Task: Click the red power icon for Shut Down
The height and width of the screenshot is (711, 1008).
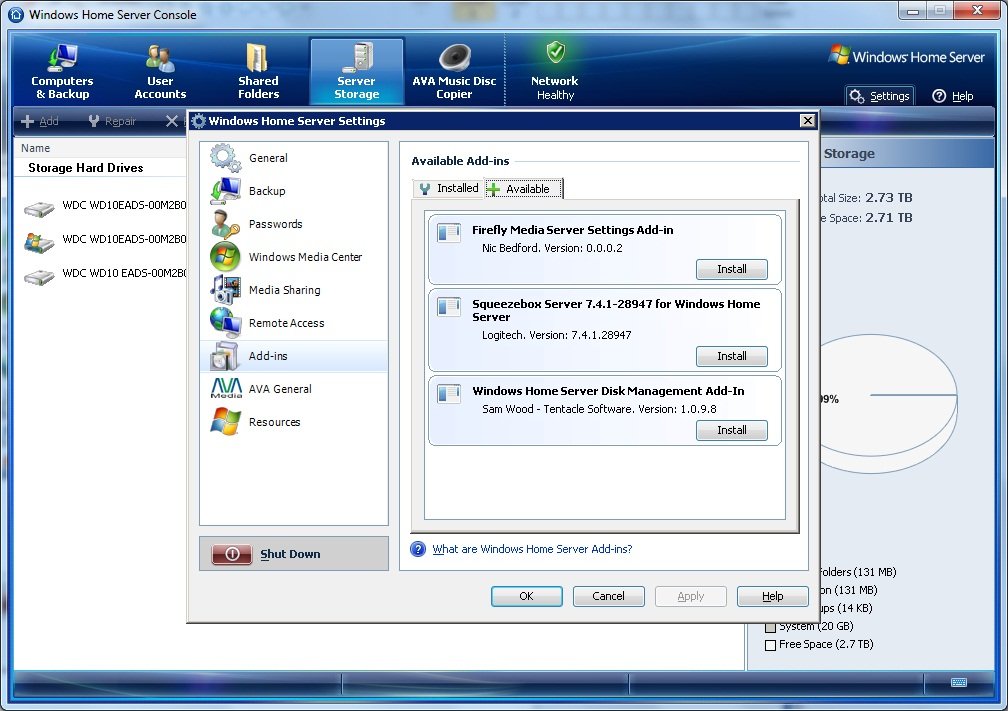Action: pos(232,554)
